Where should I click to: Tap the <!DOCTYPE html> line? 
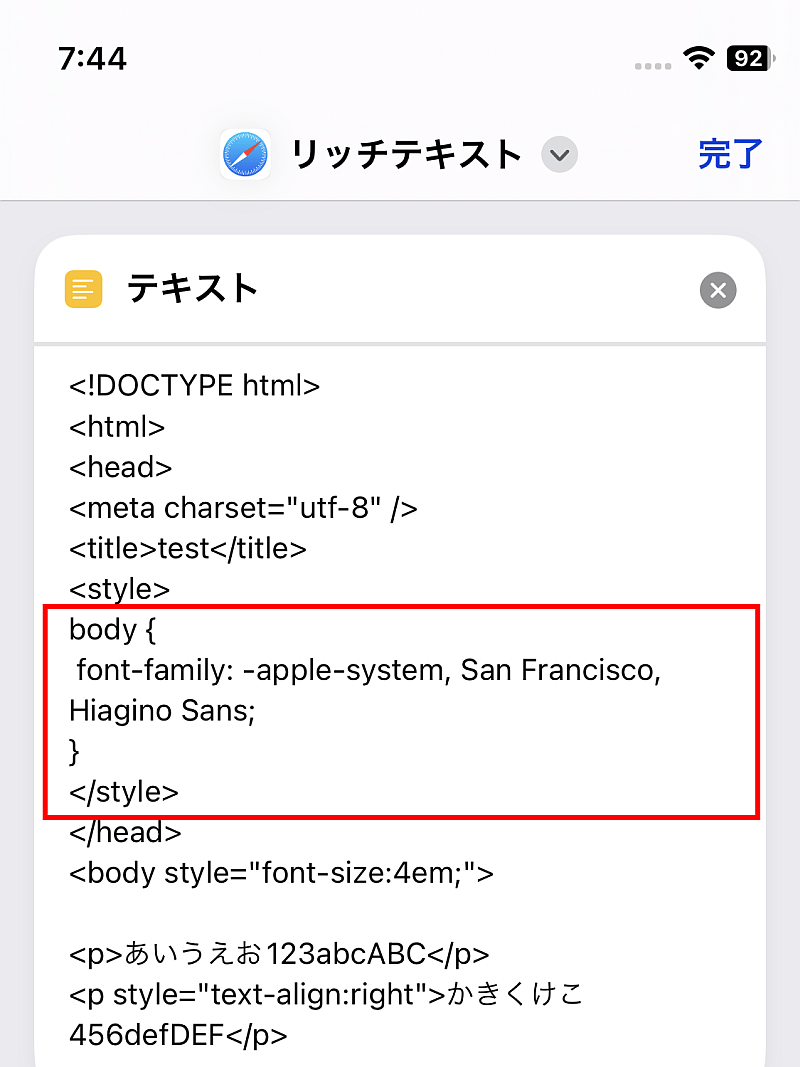[195, 386]
